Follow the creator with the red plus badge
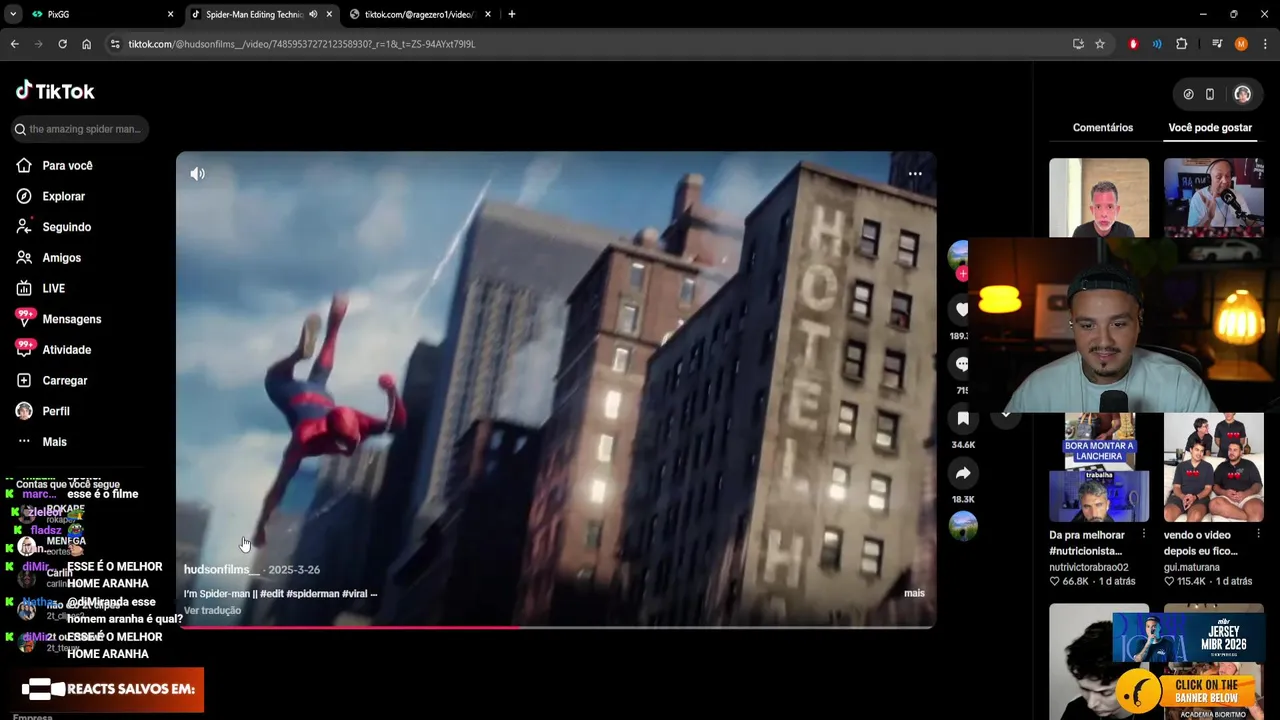 [961, 273]
